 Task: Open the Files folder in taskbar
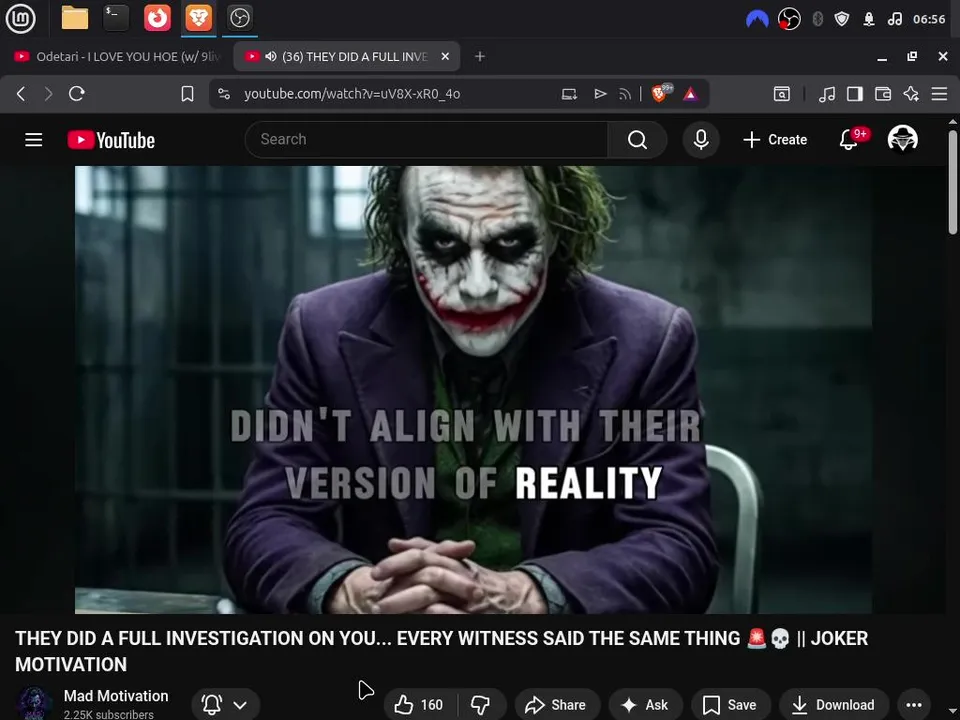click(75, 18)
